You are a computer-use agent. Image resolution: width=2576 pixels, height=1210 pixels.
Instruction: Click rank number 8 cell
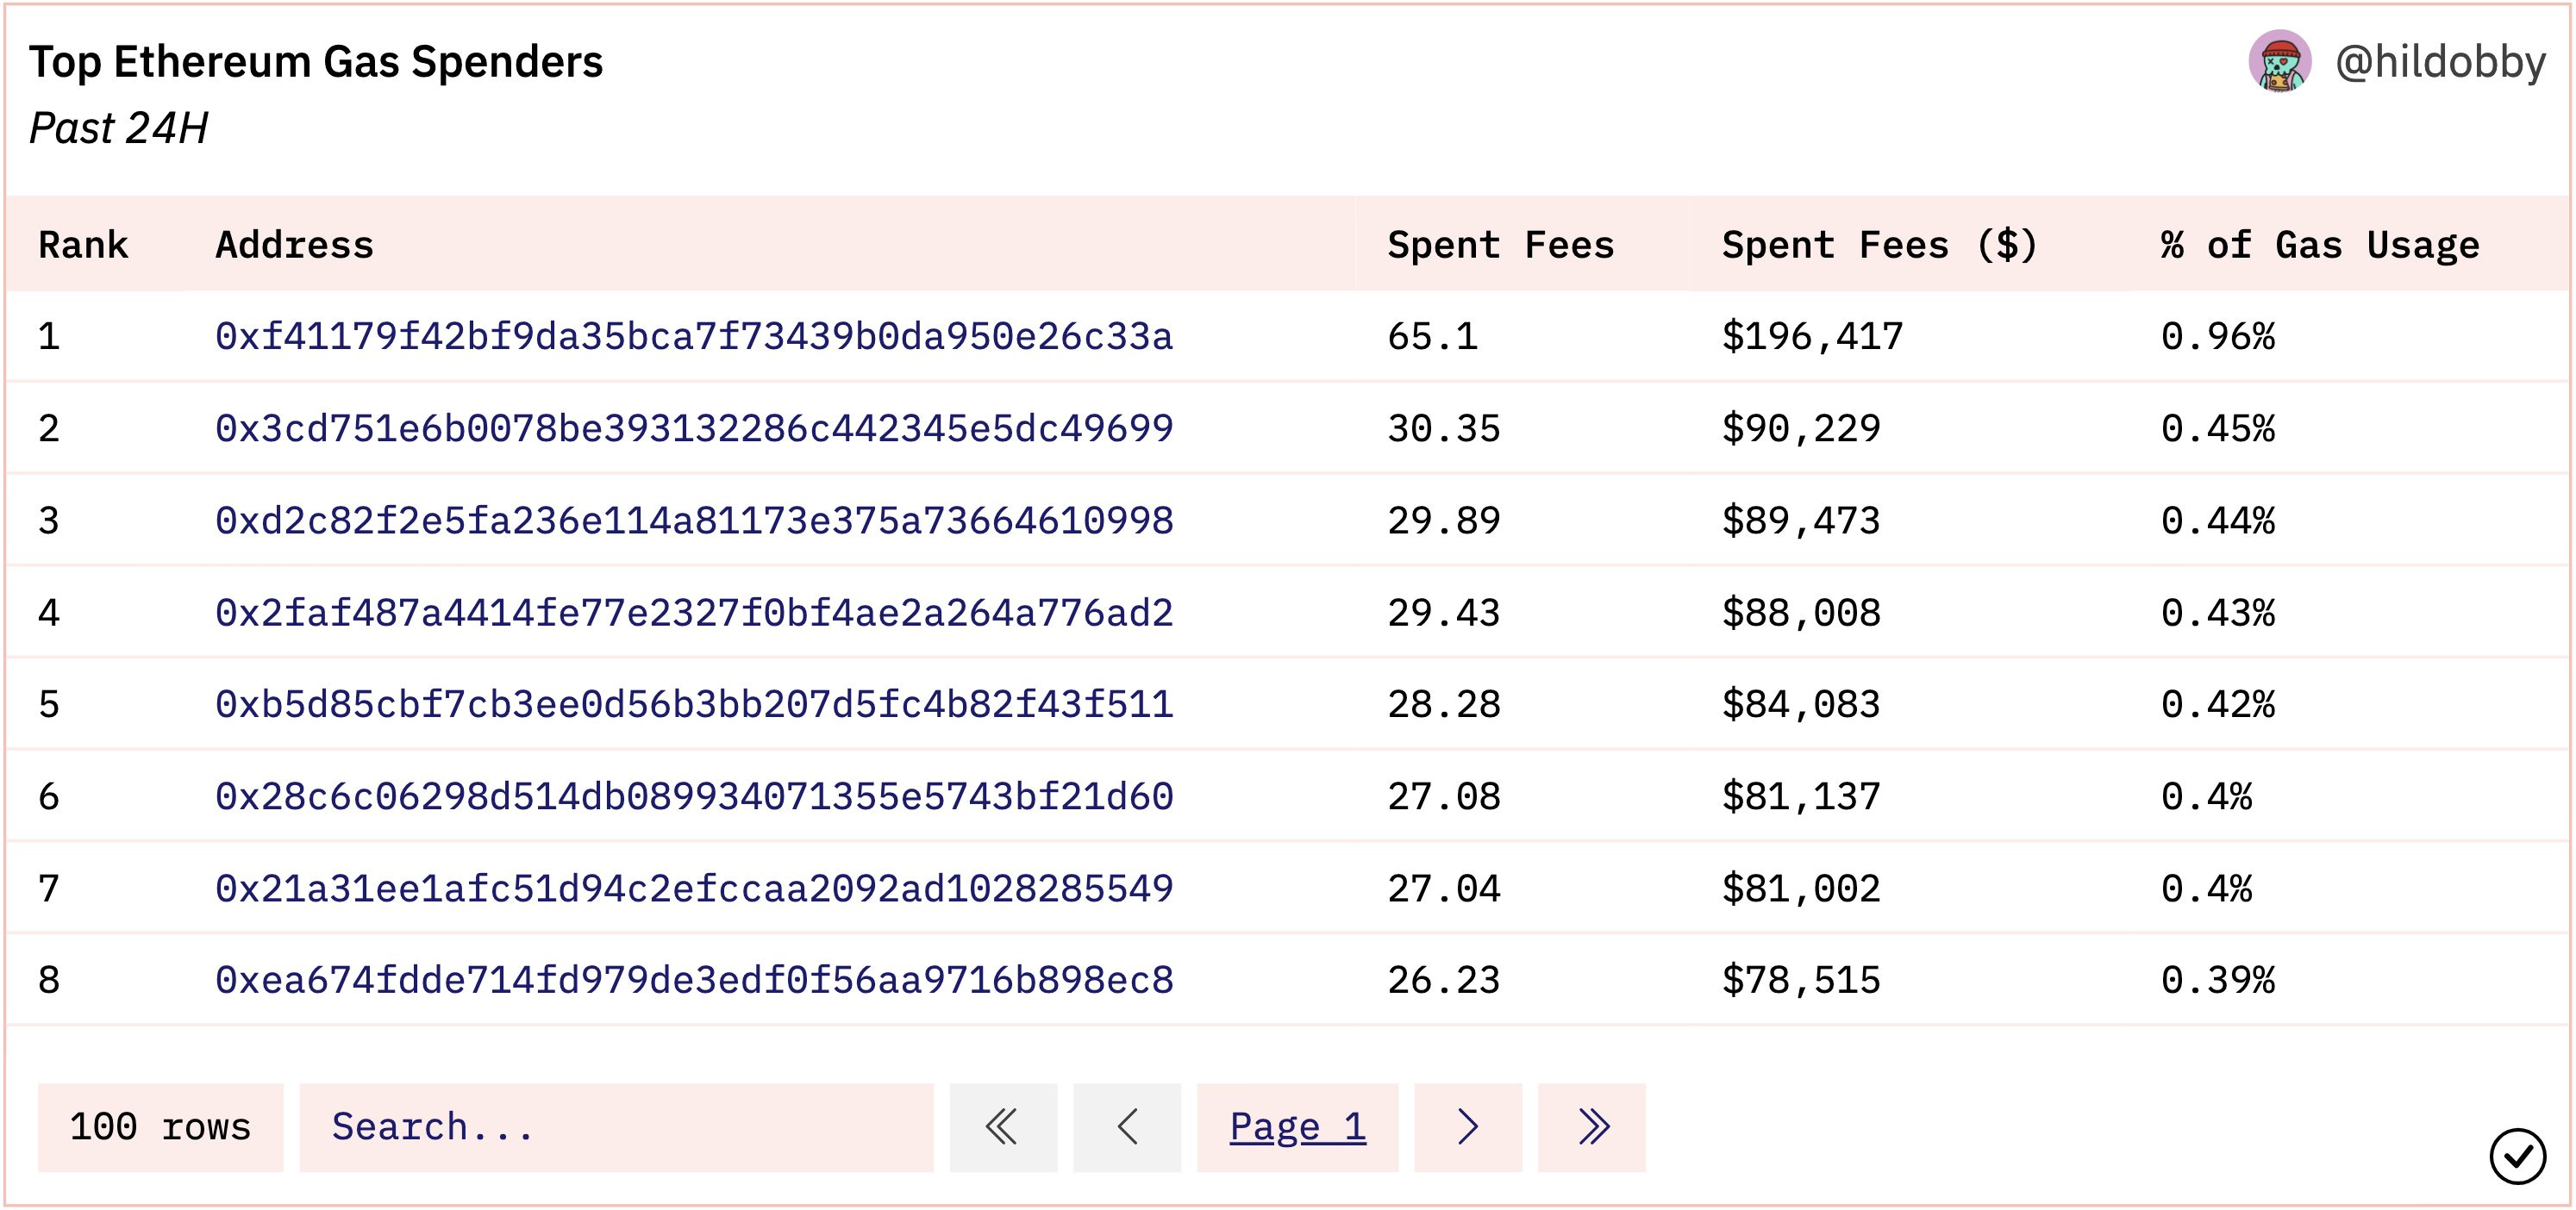point(49,980)
